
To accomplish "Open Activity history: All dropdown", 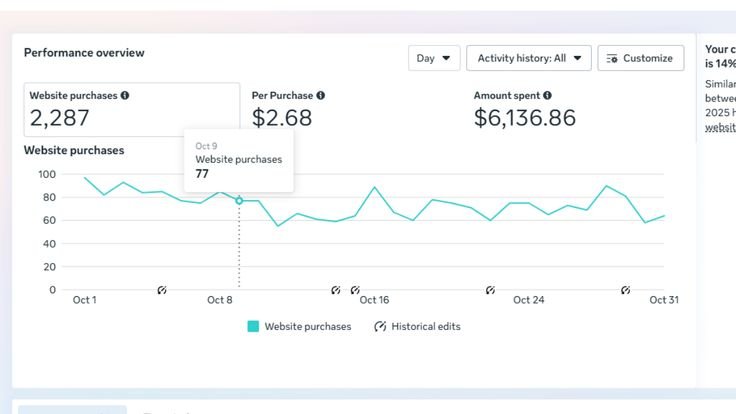I will 529,58.
